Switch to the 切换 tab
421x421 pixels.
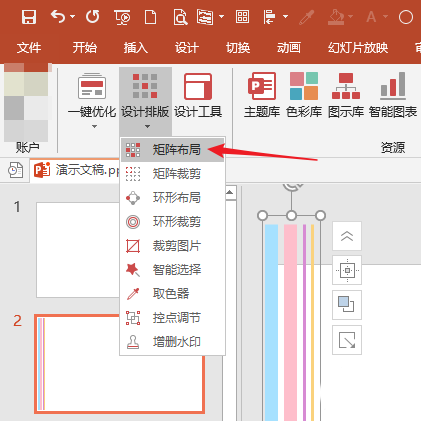(238, 48)
